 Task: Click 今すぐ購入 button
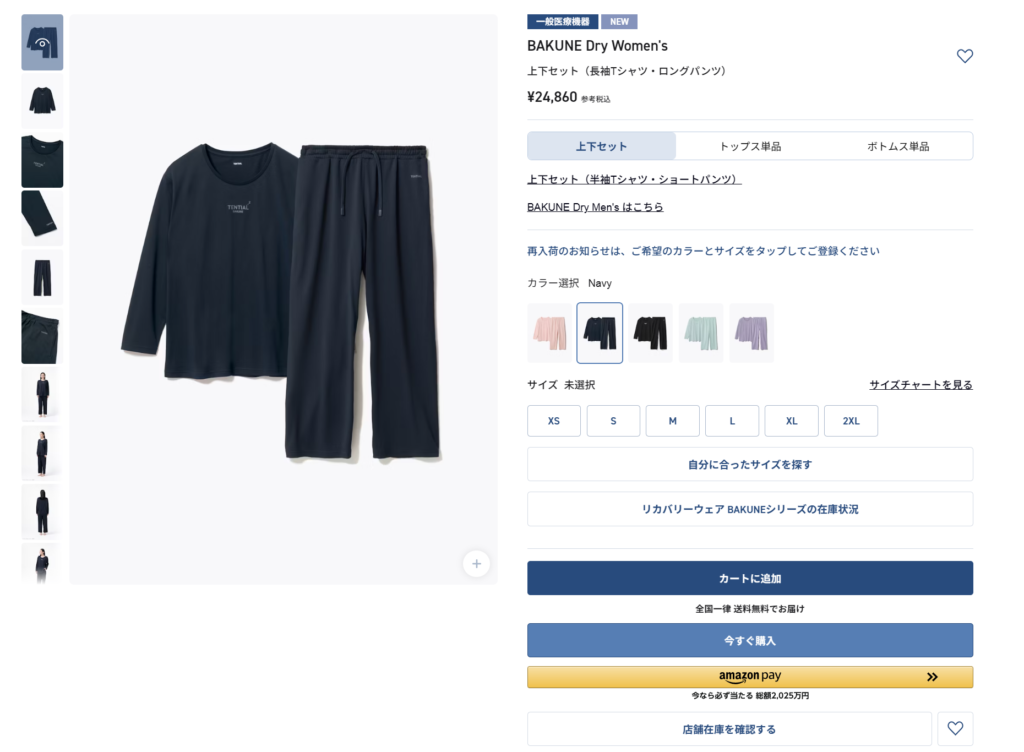(750, 640)
